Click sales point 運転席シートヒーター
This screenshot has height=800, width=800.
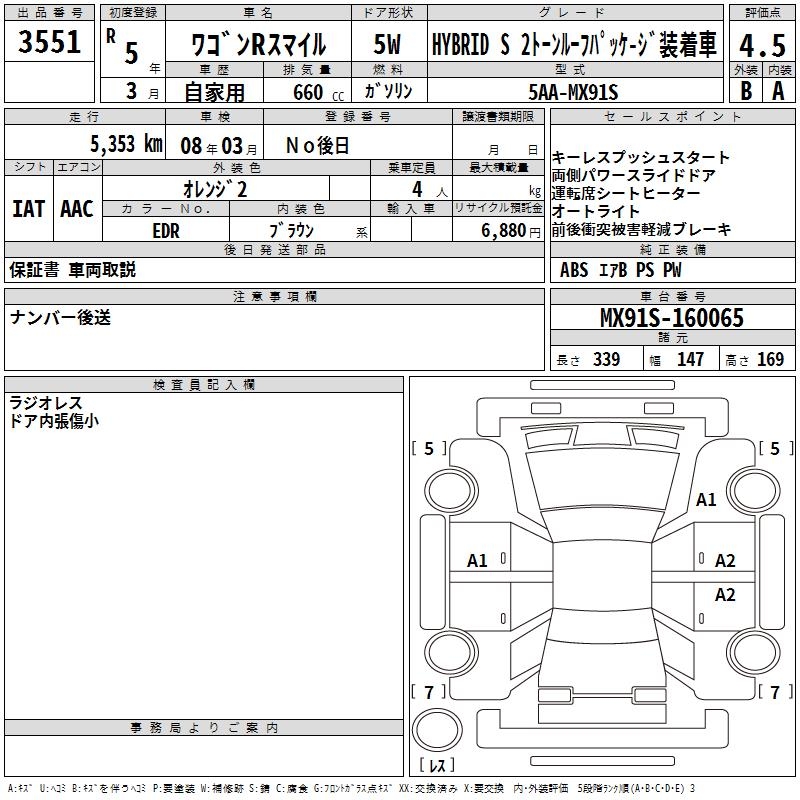click(626, 193)
